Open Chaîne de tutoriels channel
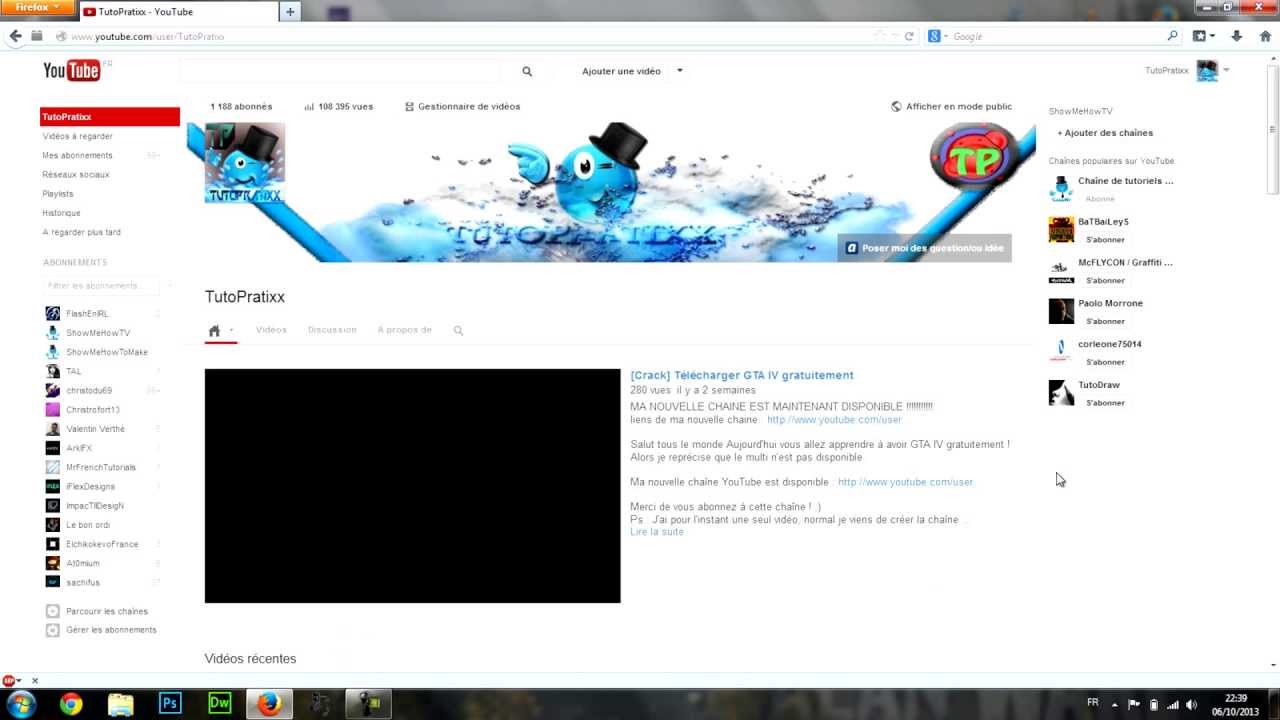Image resolution: width=1280 pixels, height=720 pixels. point(1125,181)
